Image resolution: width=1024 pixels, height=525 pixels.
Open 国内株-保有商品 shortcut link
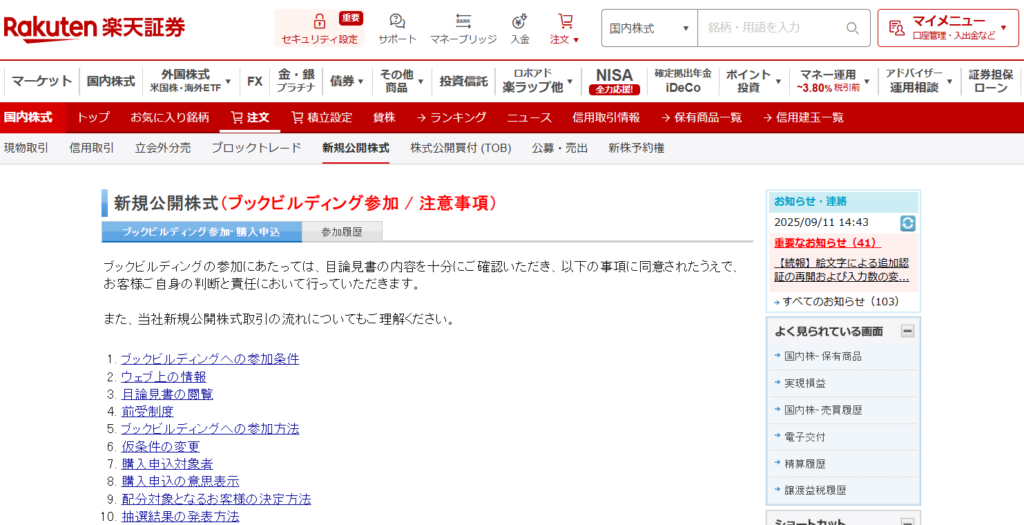(x=822, y=356)
